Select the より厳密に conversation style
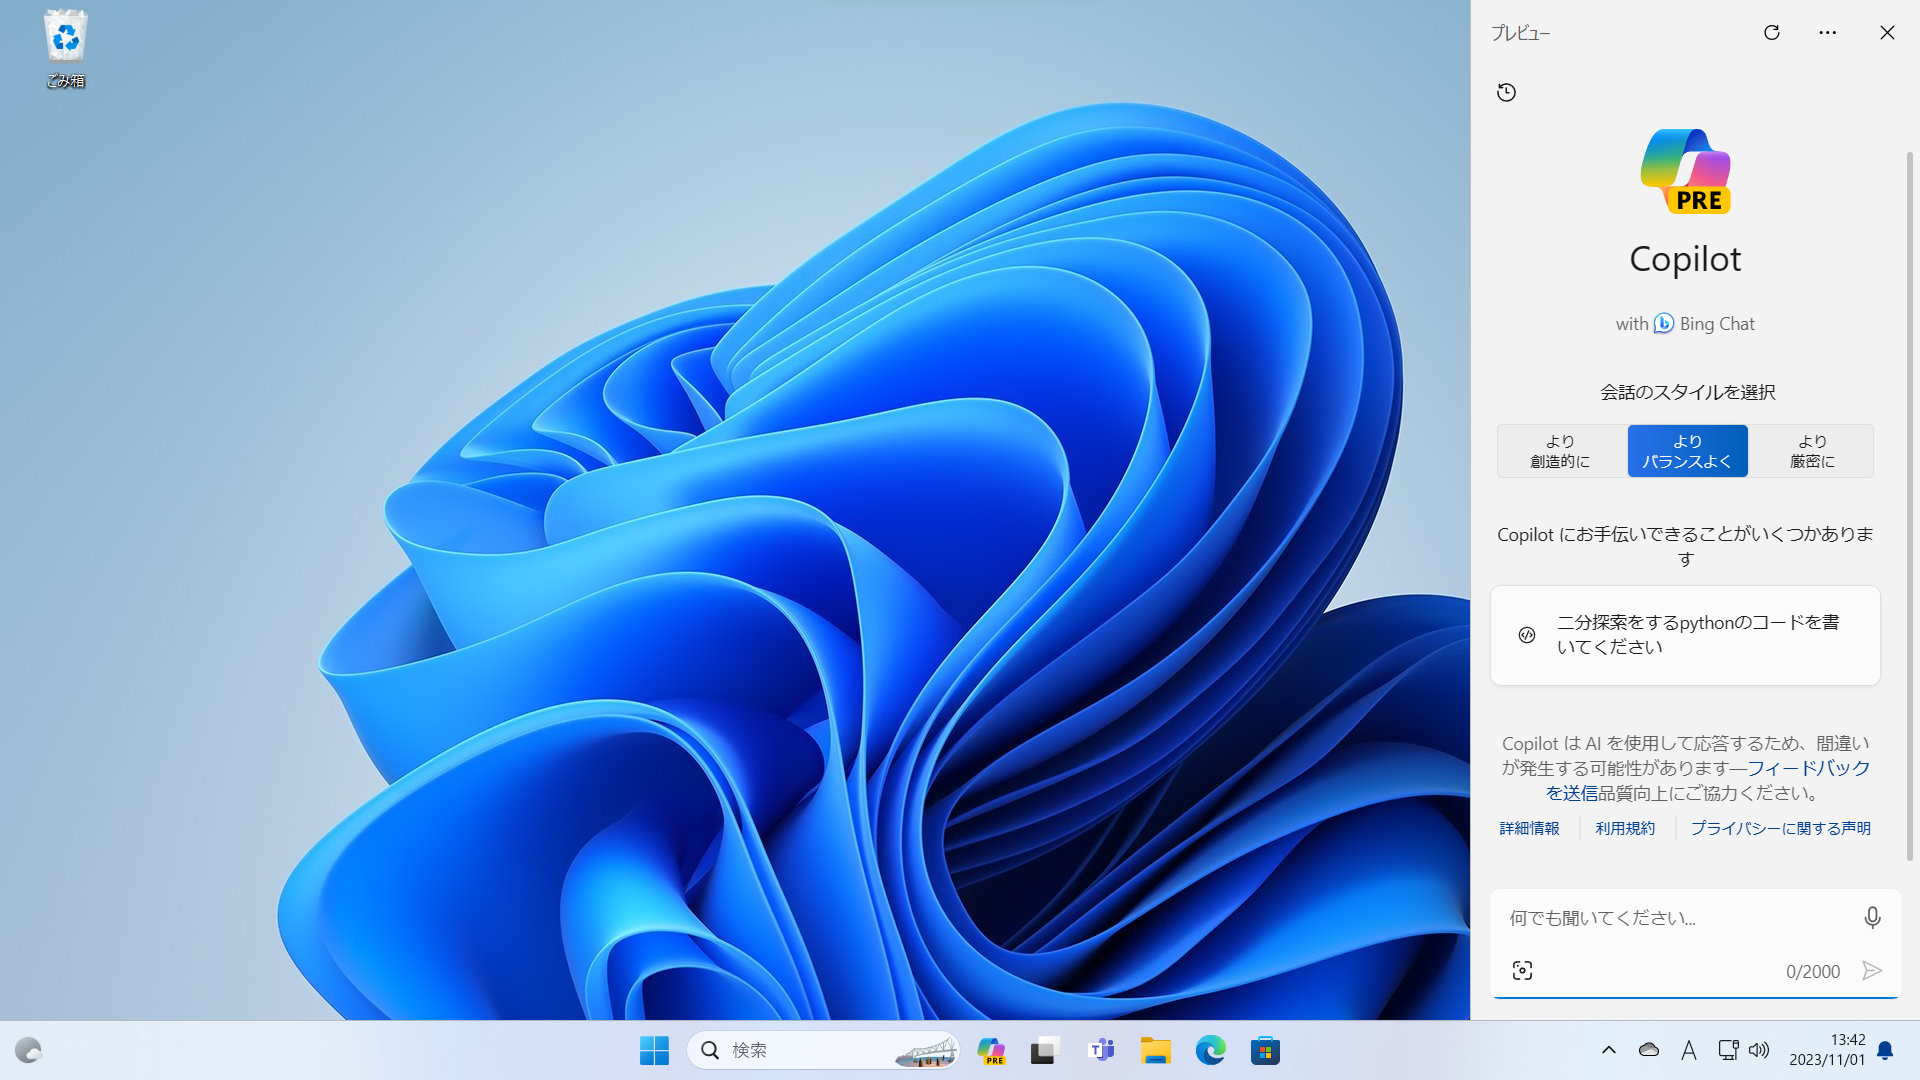The image size is (1920, 1080). [x=1812, y=451]
